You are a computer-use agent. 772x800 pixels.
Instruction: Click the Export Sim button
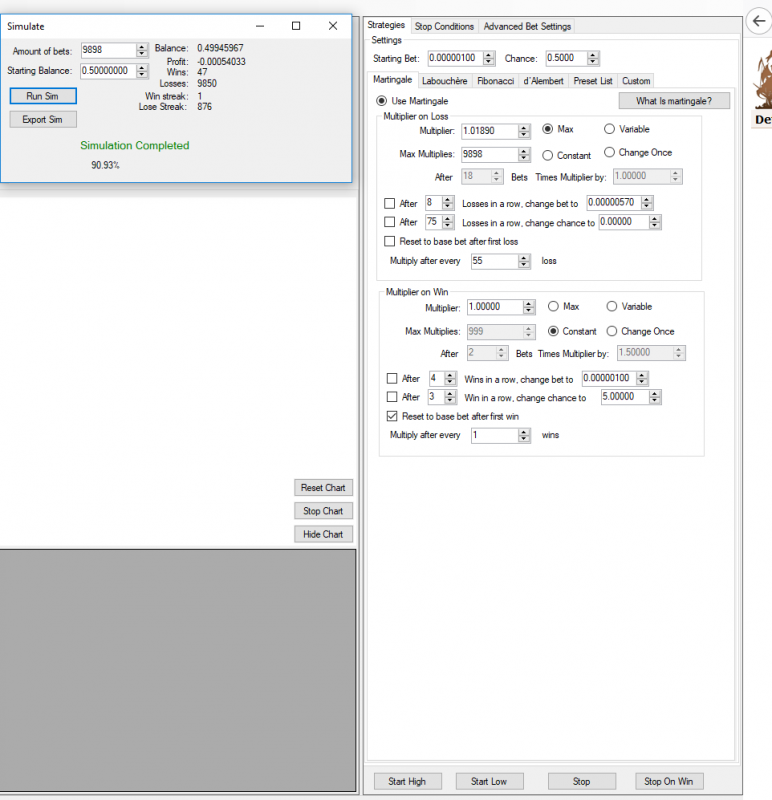[43, 119]
